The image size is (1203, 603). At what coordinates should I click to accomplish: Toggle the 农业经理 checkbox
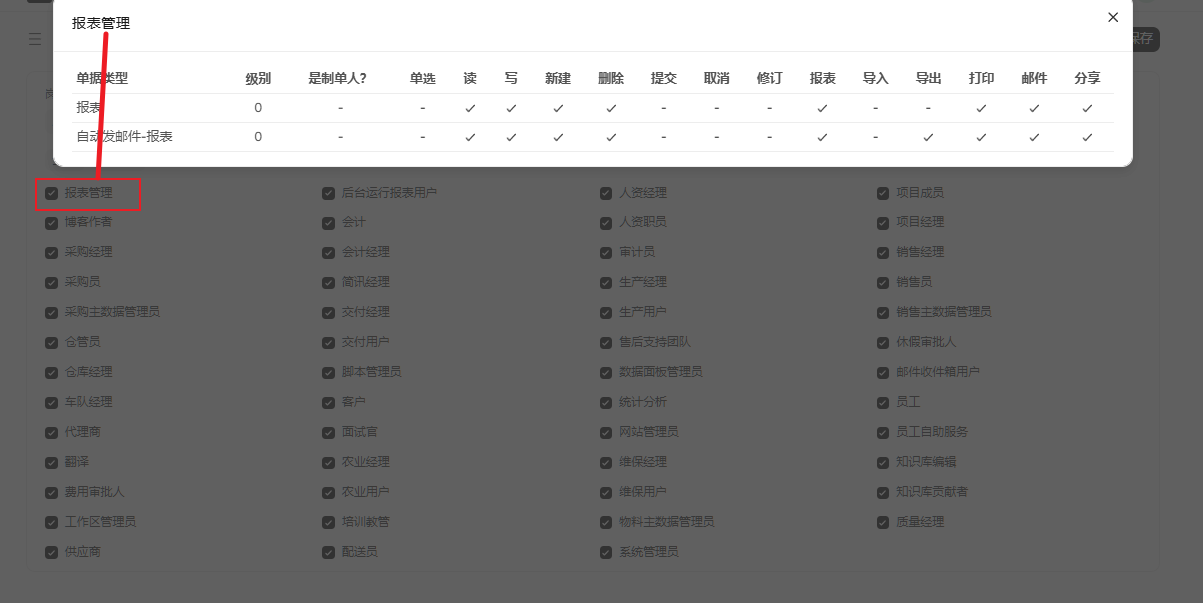click(328, 462)
